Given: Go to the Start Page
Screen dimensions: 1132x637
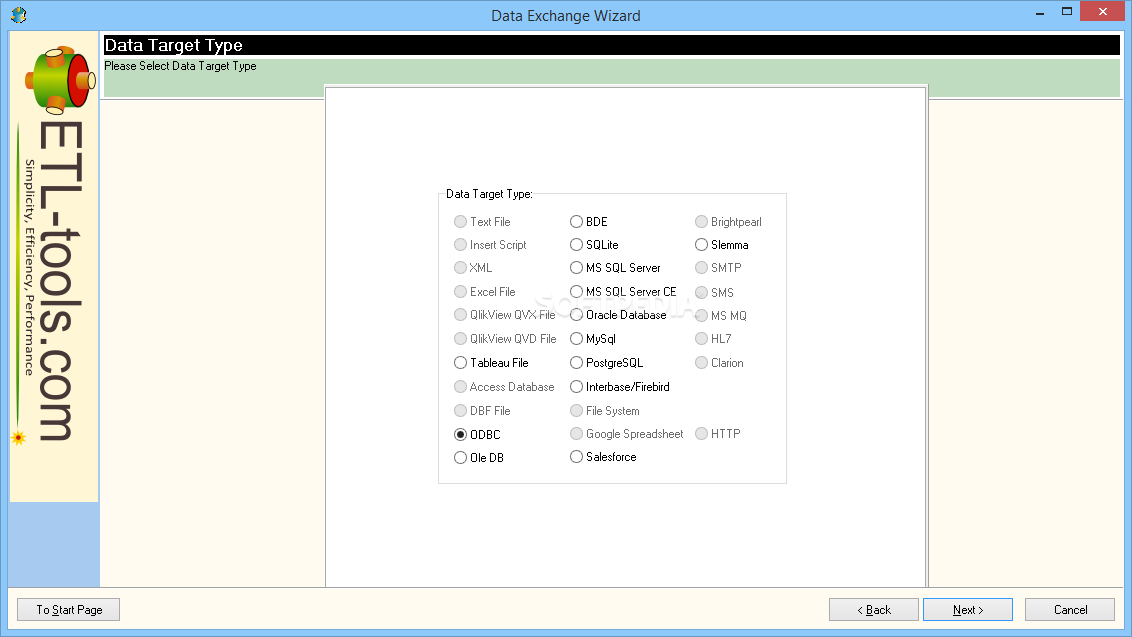Looking at the screenshot, I should tap(69, 610).
